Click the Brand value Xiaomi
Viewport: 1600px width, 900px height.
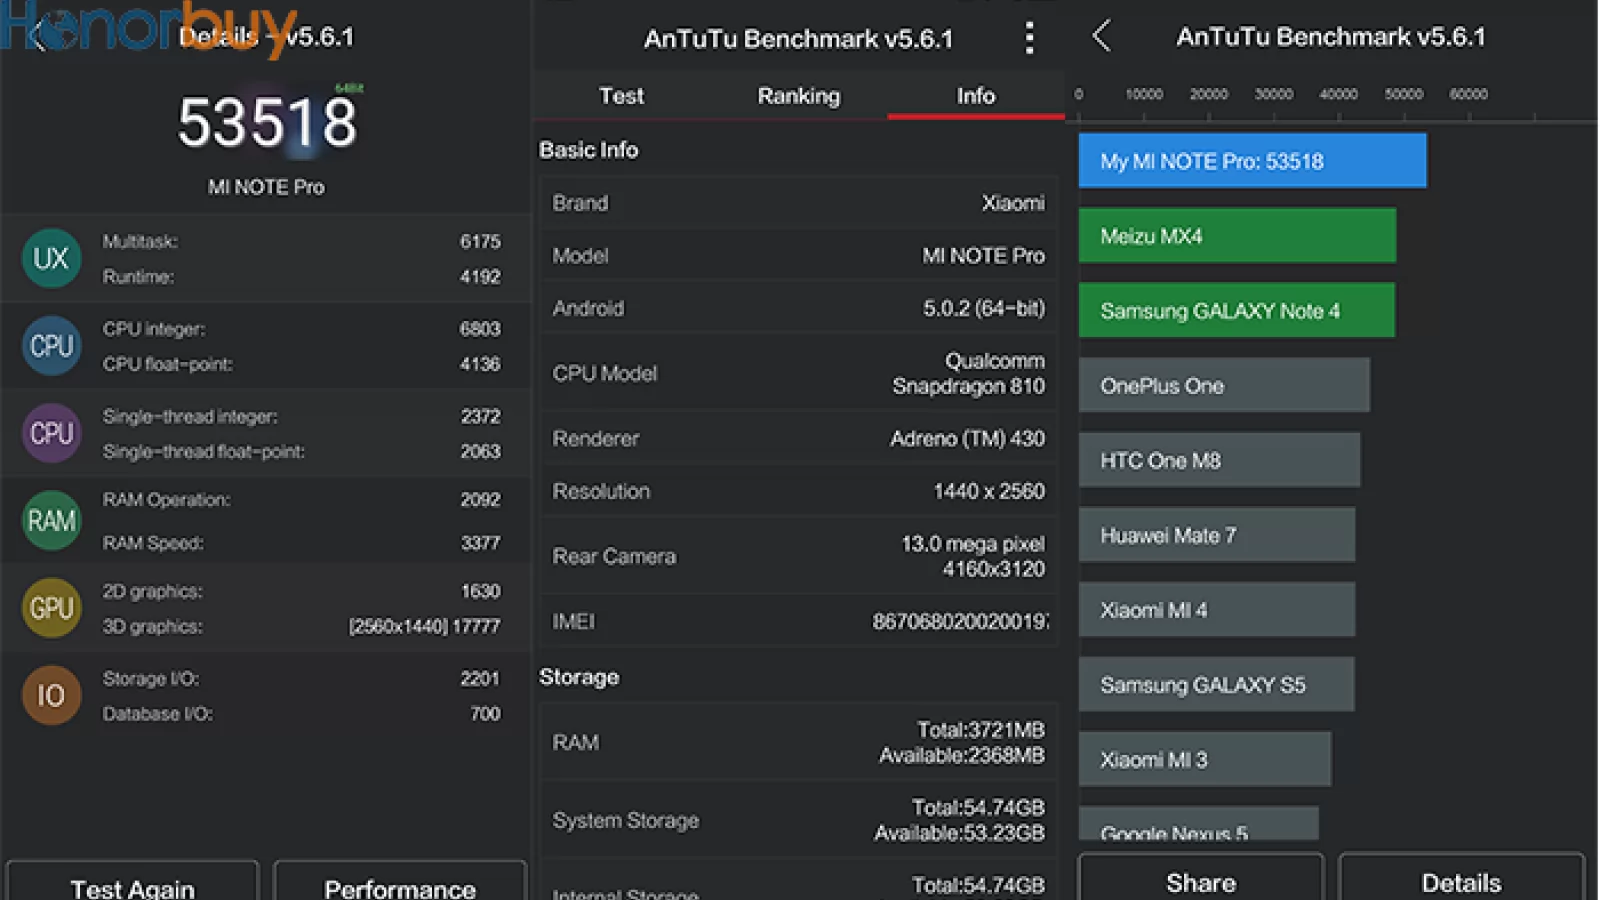[x=1013, y=203]
